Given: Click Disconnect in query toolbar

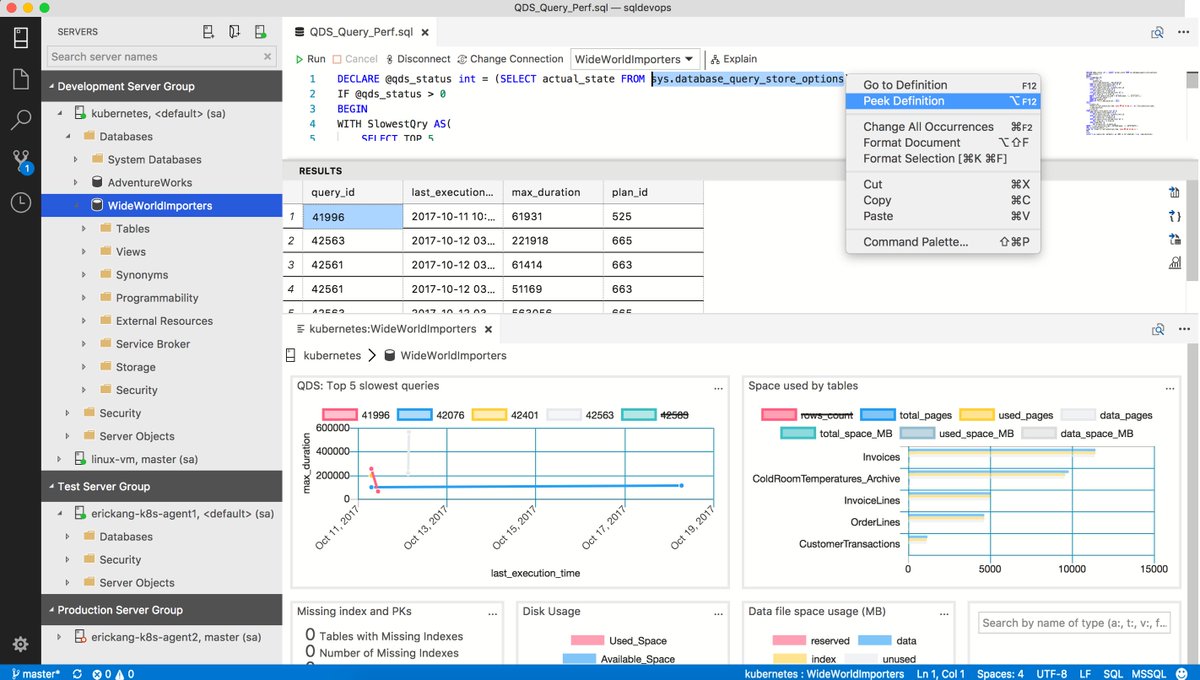Looking at the screenshot, I should click(x=417, y=59).
